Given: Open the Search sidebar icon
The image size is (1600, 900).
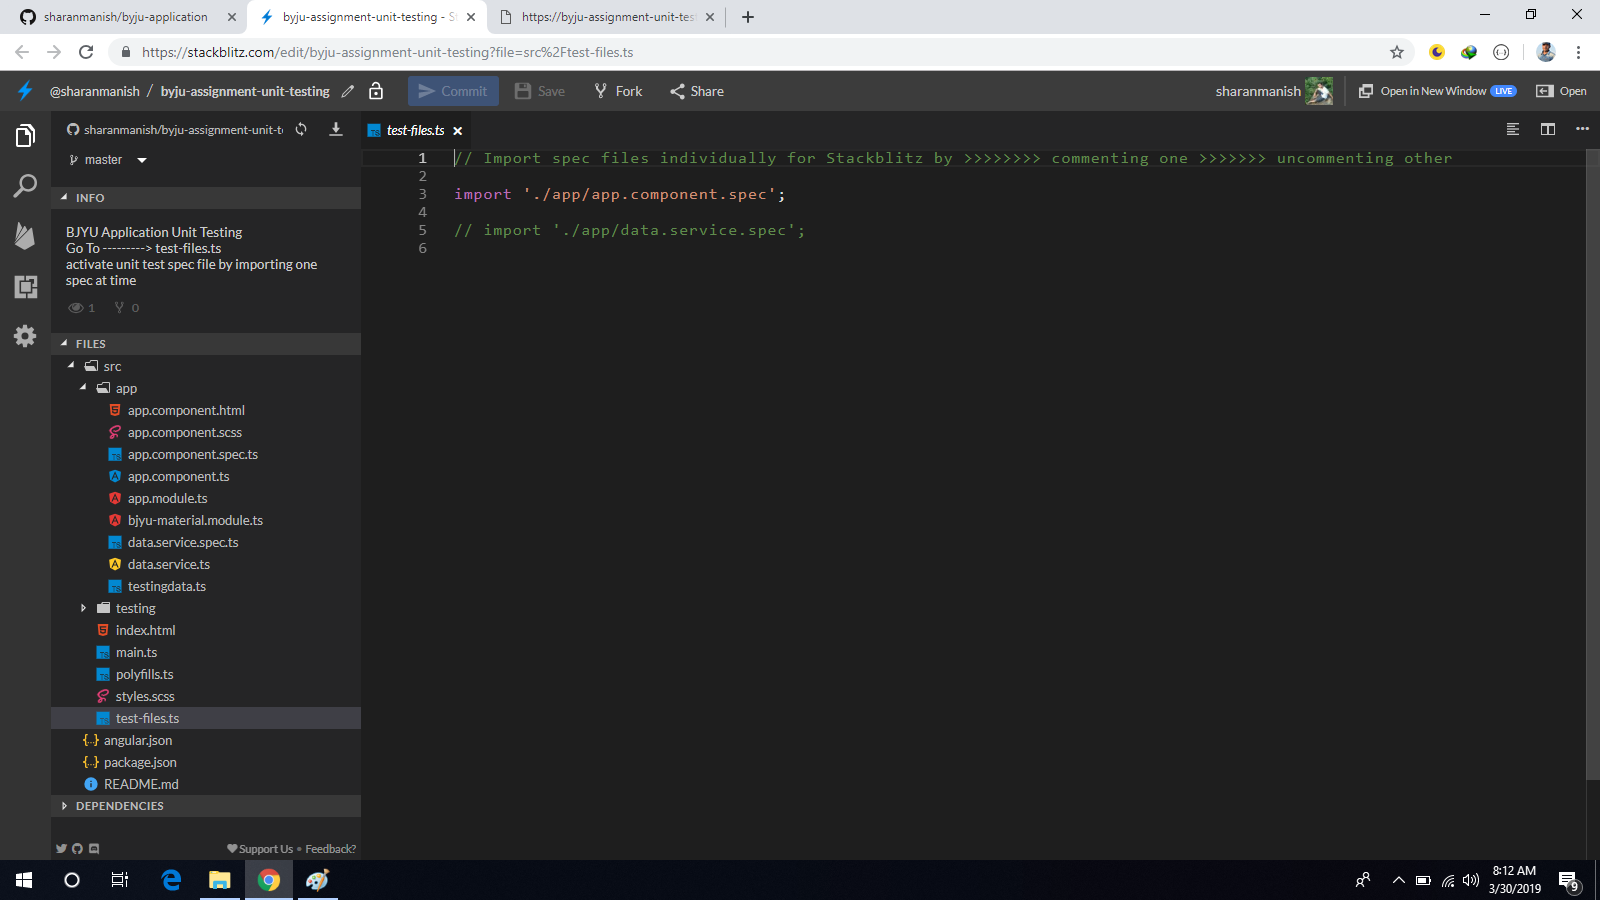Looking at the screenshot, I should [25, 186].
